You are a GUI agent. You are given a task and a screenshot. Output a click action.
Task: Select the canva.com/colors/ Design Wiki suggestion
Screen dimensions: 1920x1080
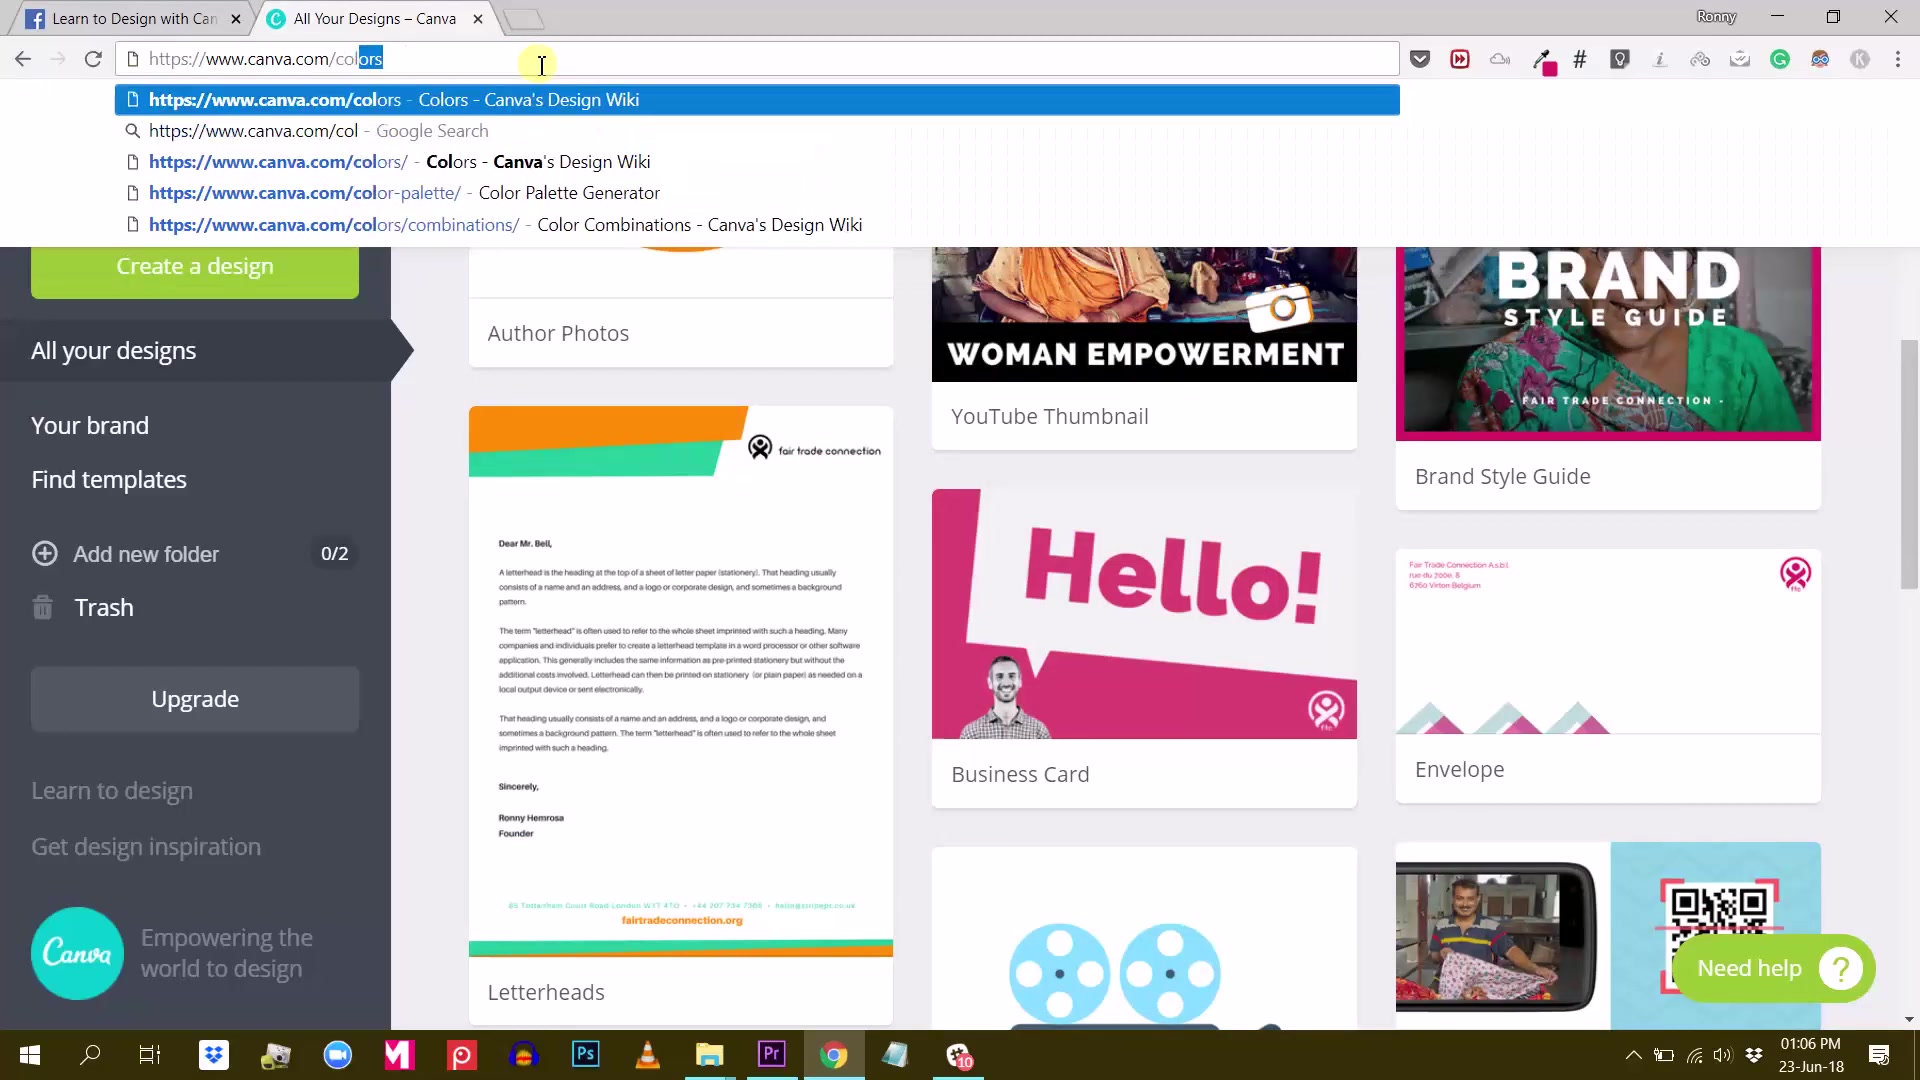(x=757, y=162)
